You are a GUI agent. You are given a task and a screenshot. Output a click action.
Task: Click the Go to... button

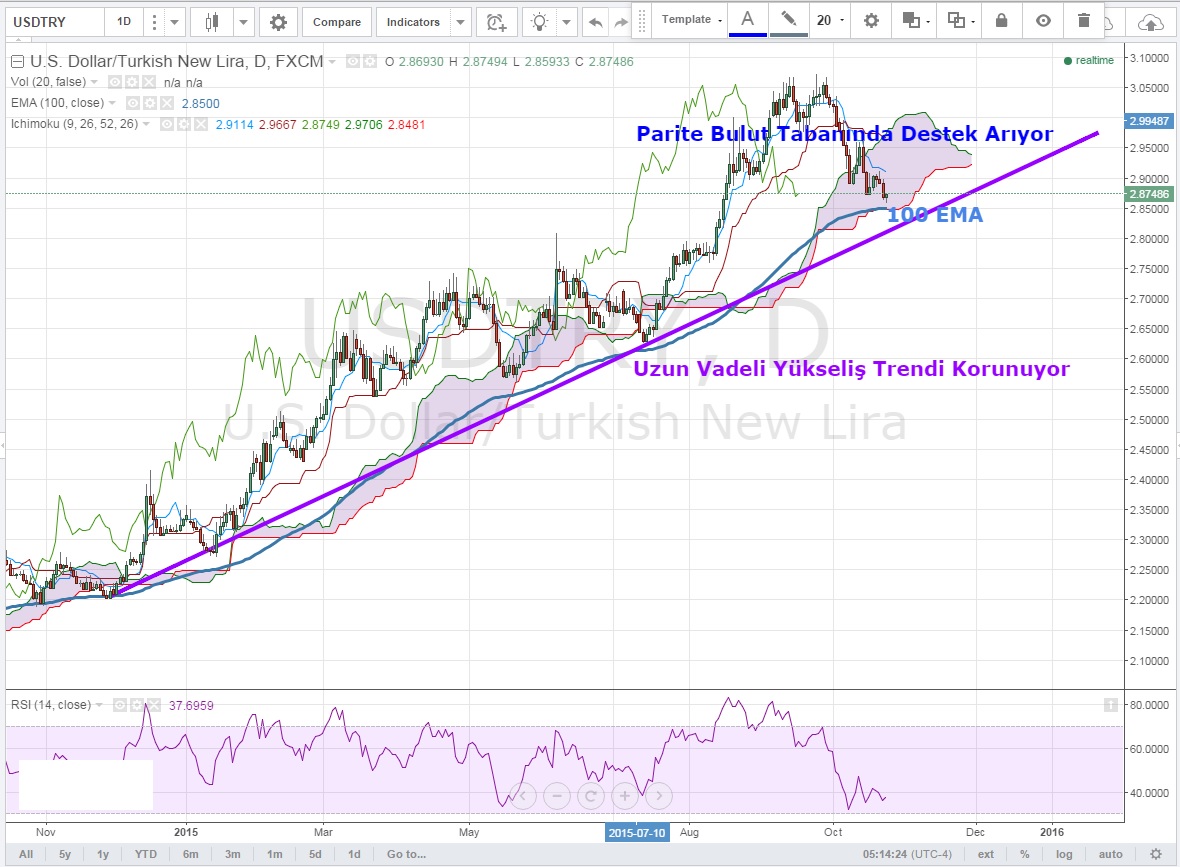[x=406, y=854]
